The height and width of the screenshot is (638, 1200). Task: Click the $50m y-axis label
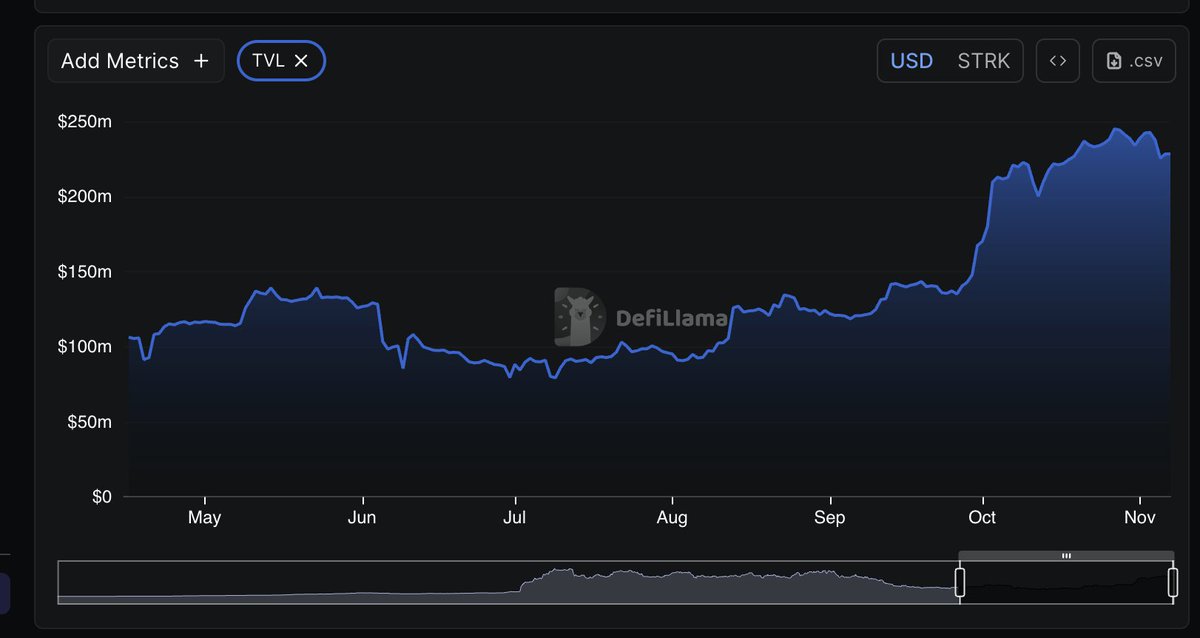click(90, 422)
